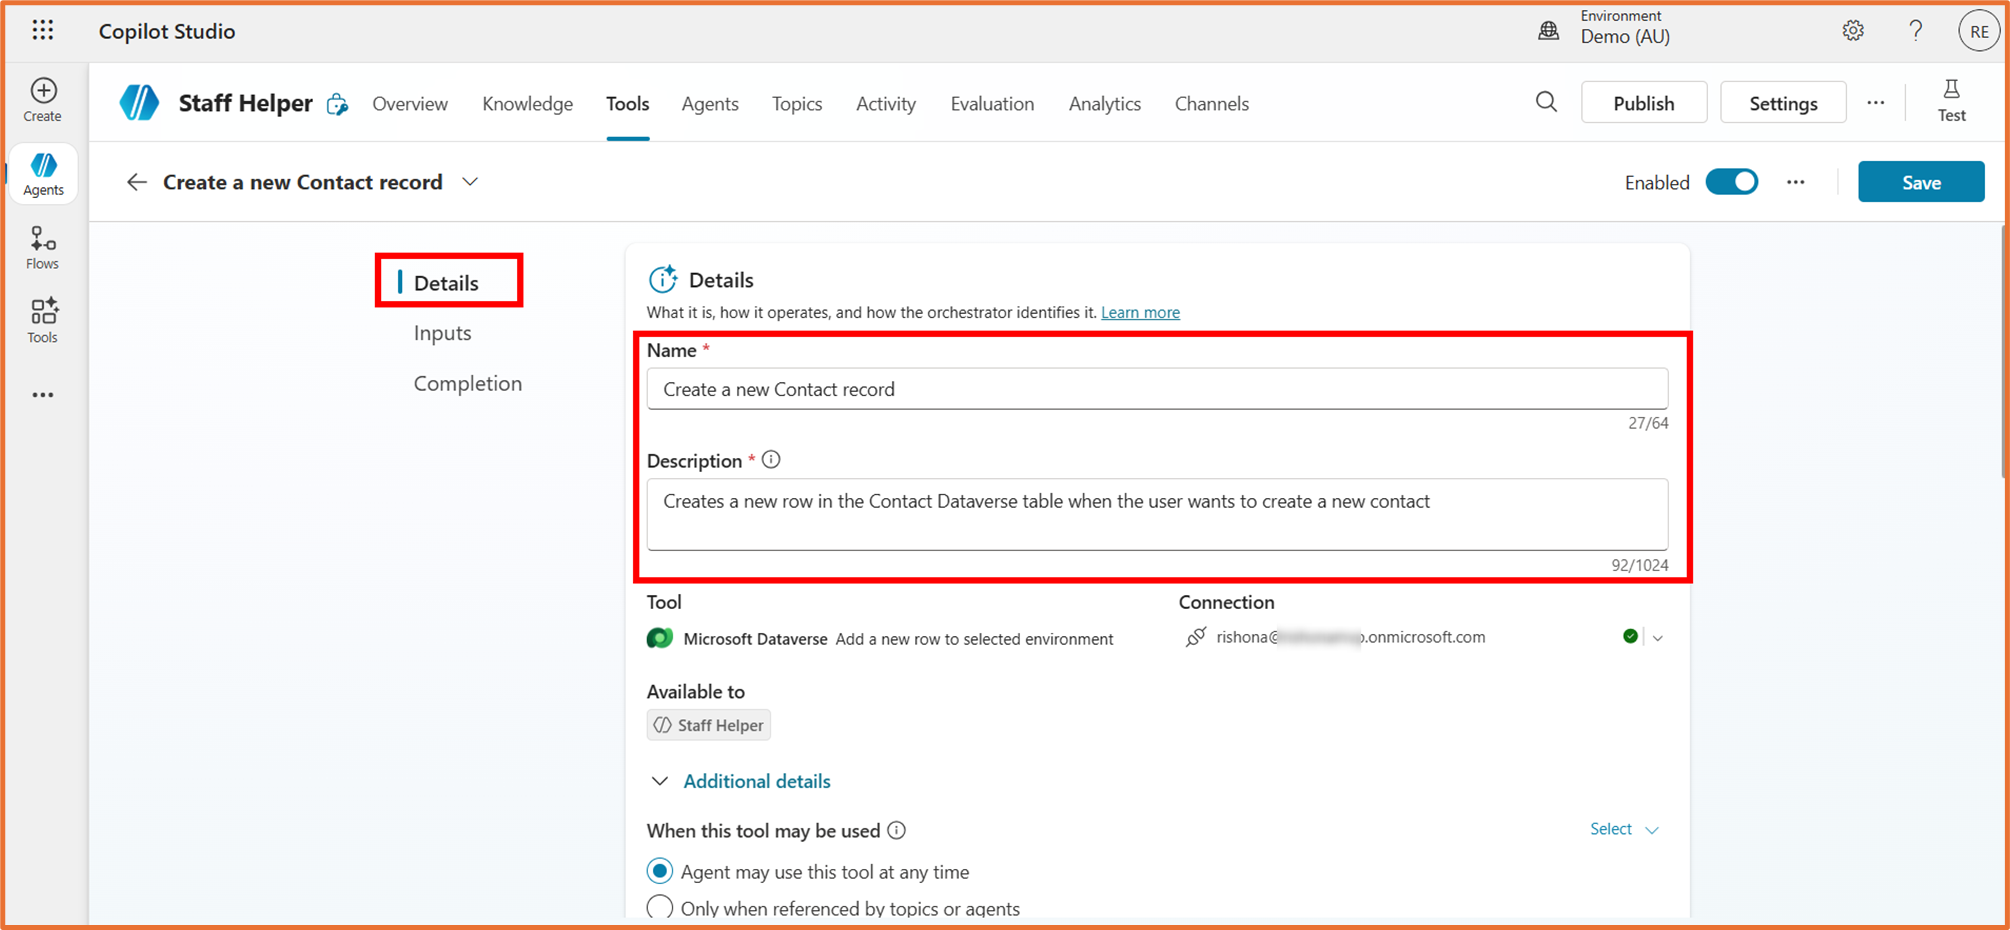Open the Learn more link
Screen dimensions: 2010x930
pos(1140,312)
